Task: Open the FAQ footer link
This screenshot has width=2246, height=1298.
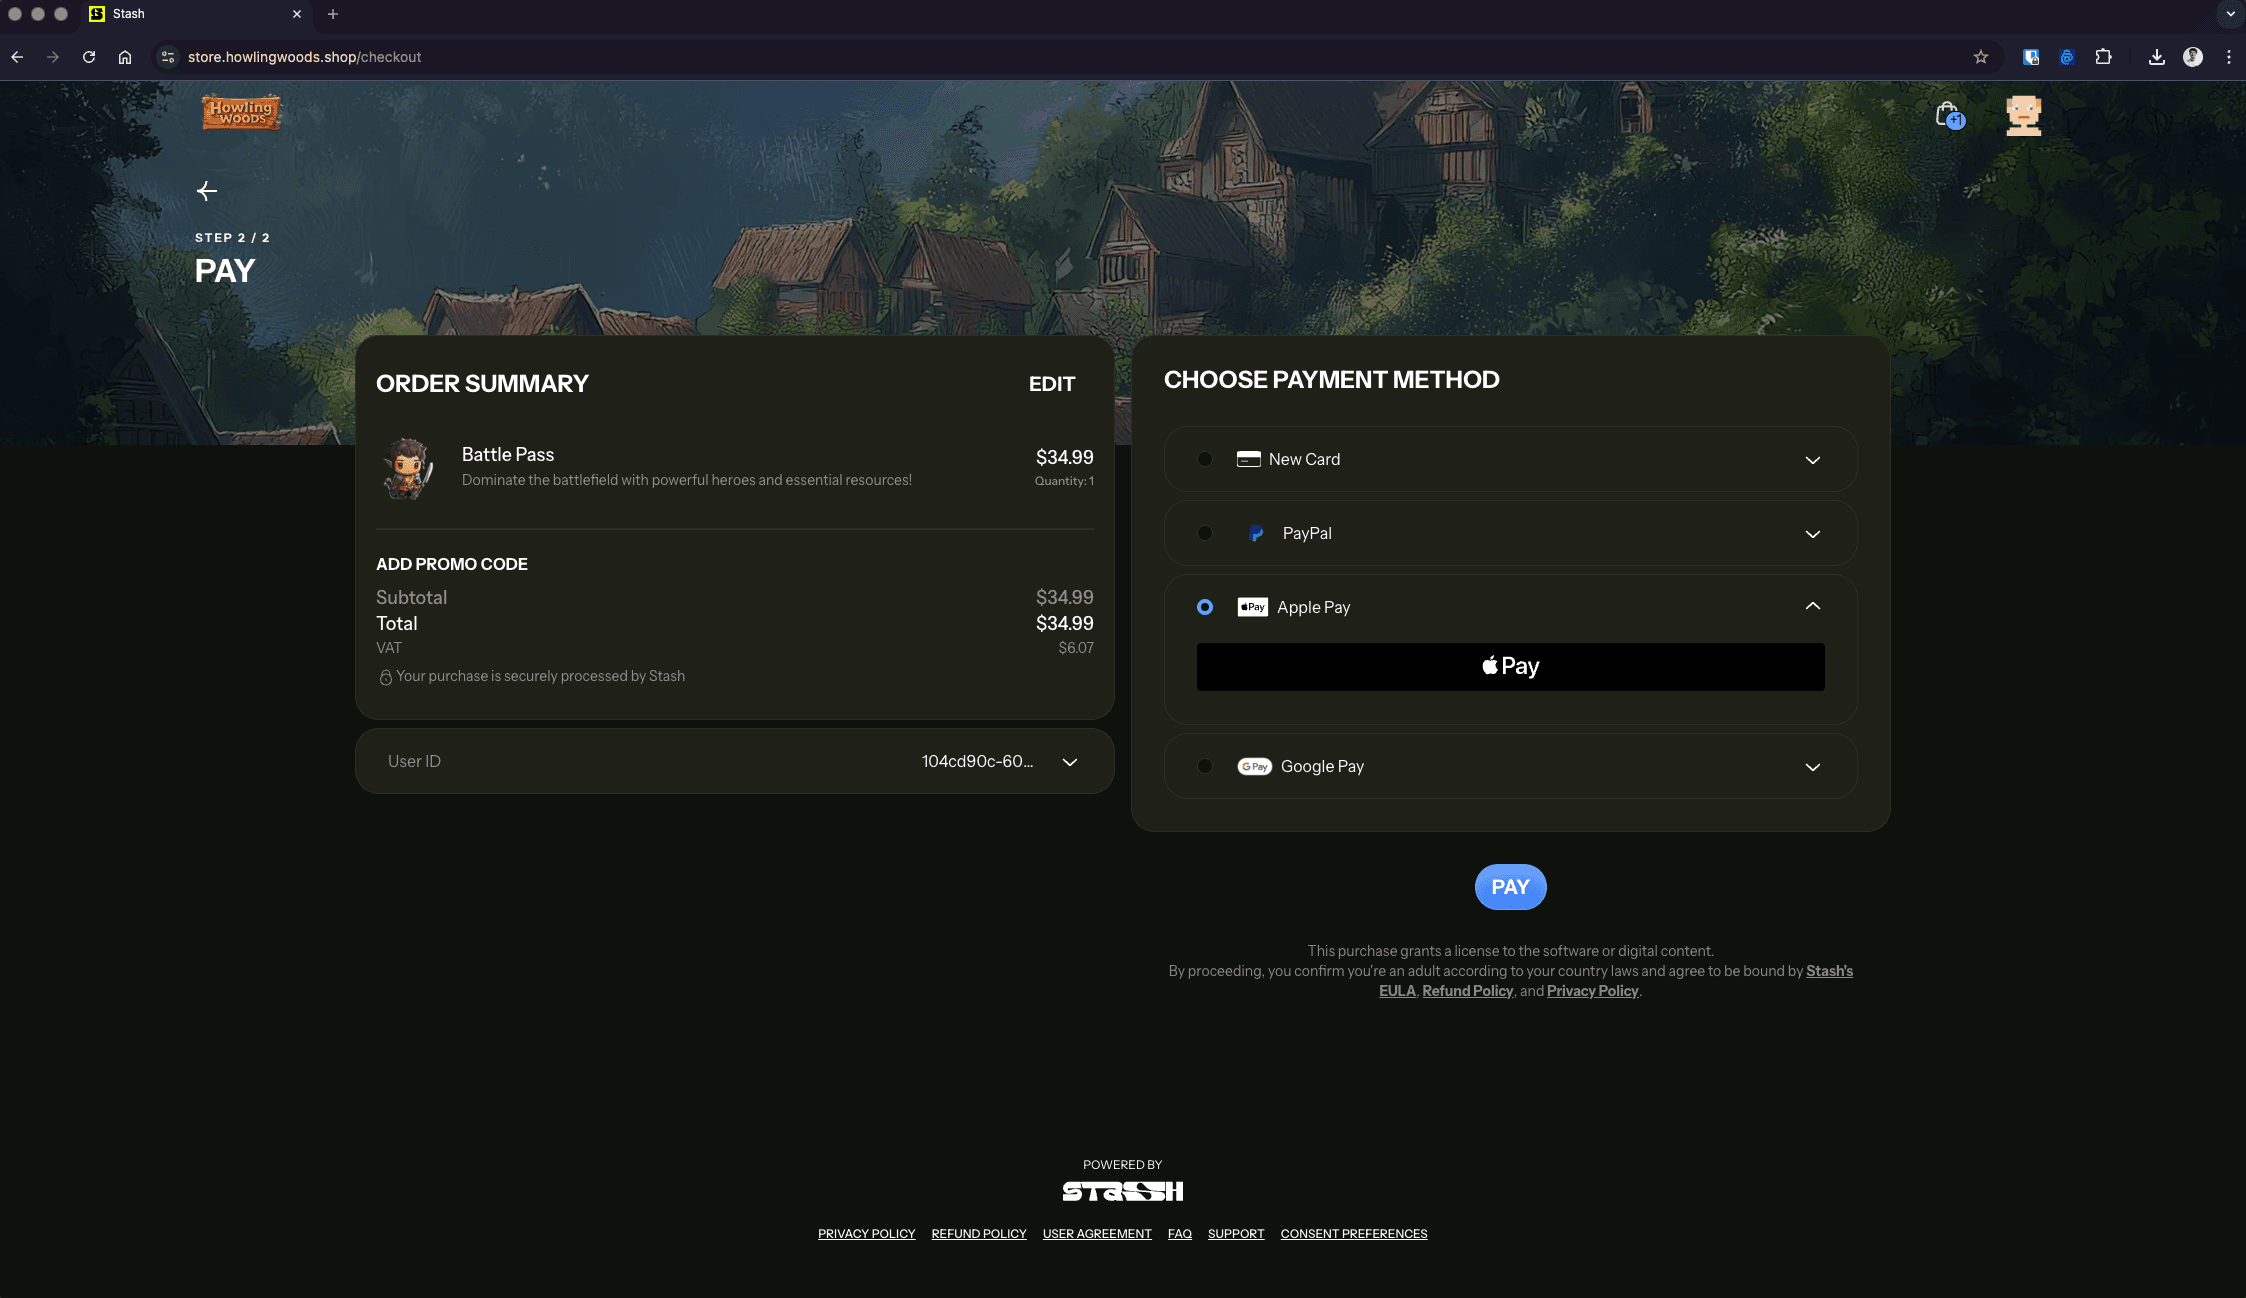Action: (x=1179, y=1233)
